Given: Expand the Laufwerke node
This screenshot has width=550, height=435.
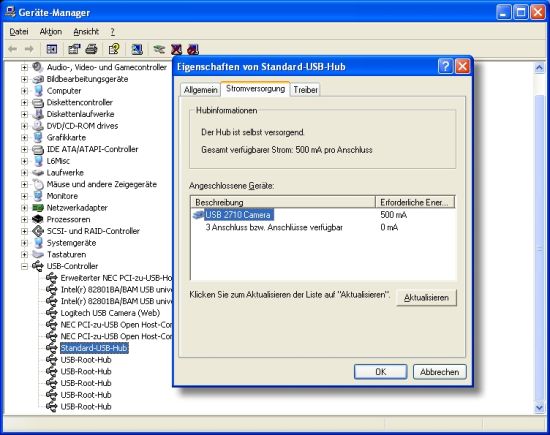Looking at the screenshot, I should click(24, 173).
